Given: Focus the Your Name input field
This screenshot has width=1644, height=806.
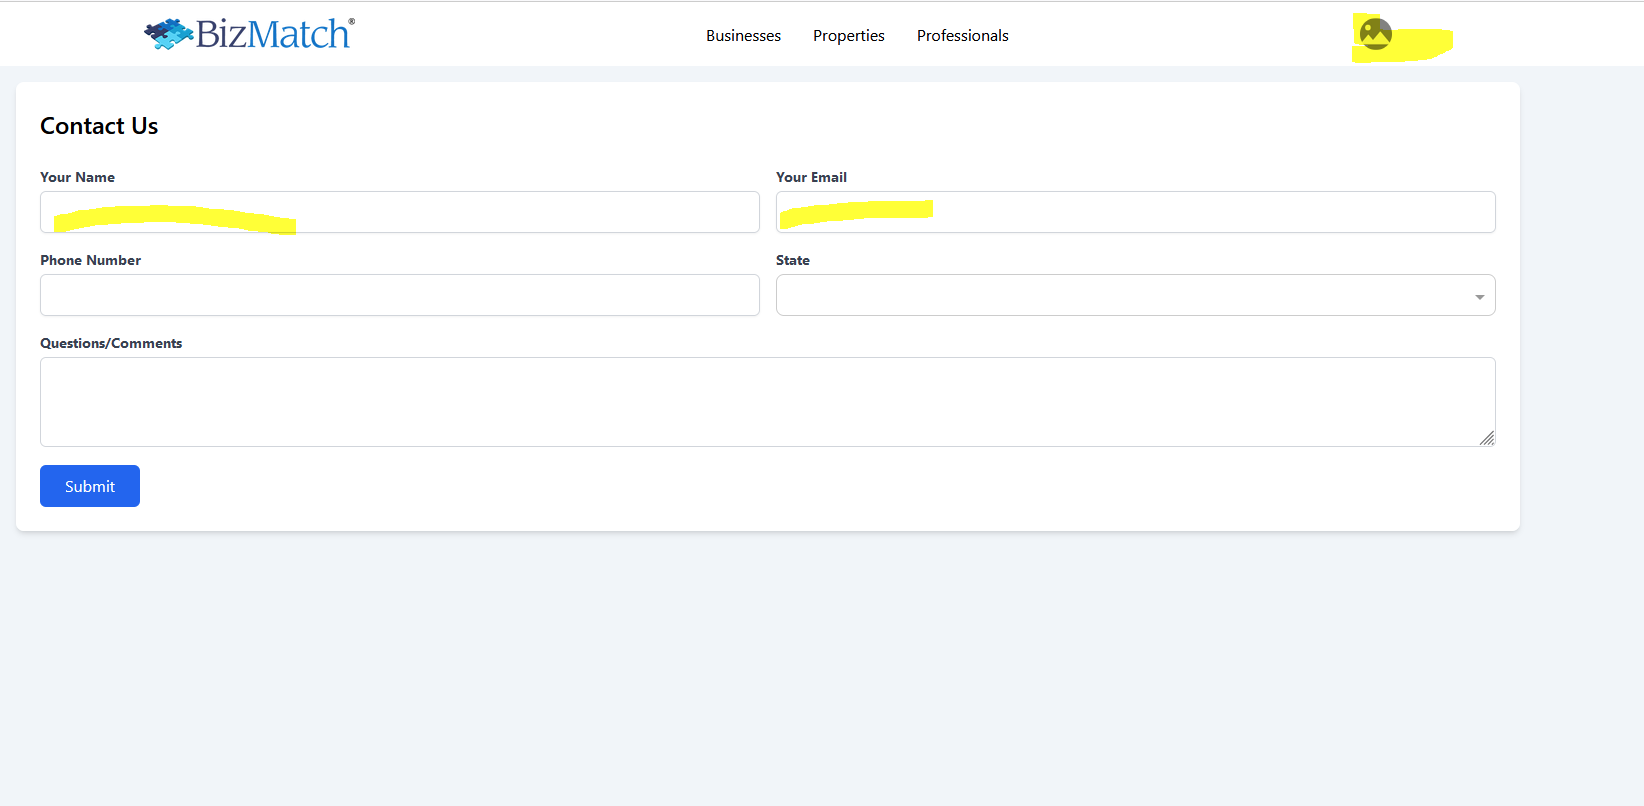Looking at the screenshot, I should pyautogui.click(x=400, y=212).
